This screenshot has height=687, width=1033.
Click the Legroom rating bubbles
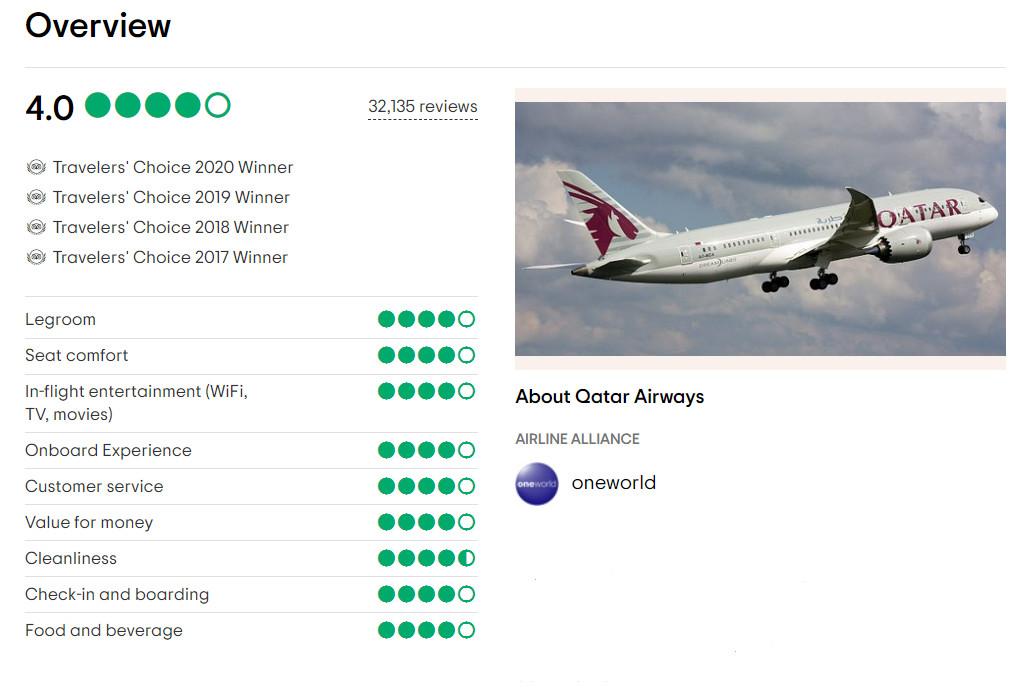tap(426, 320)
